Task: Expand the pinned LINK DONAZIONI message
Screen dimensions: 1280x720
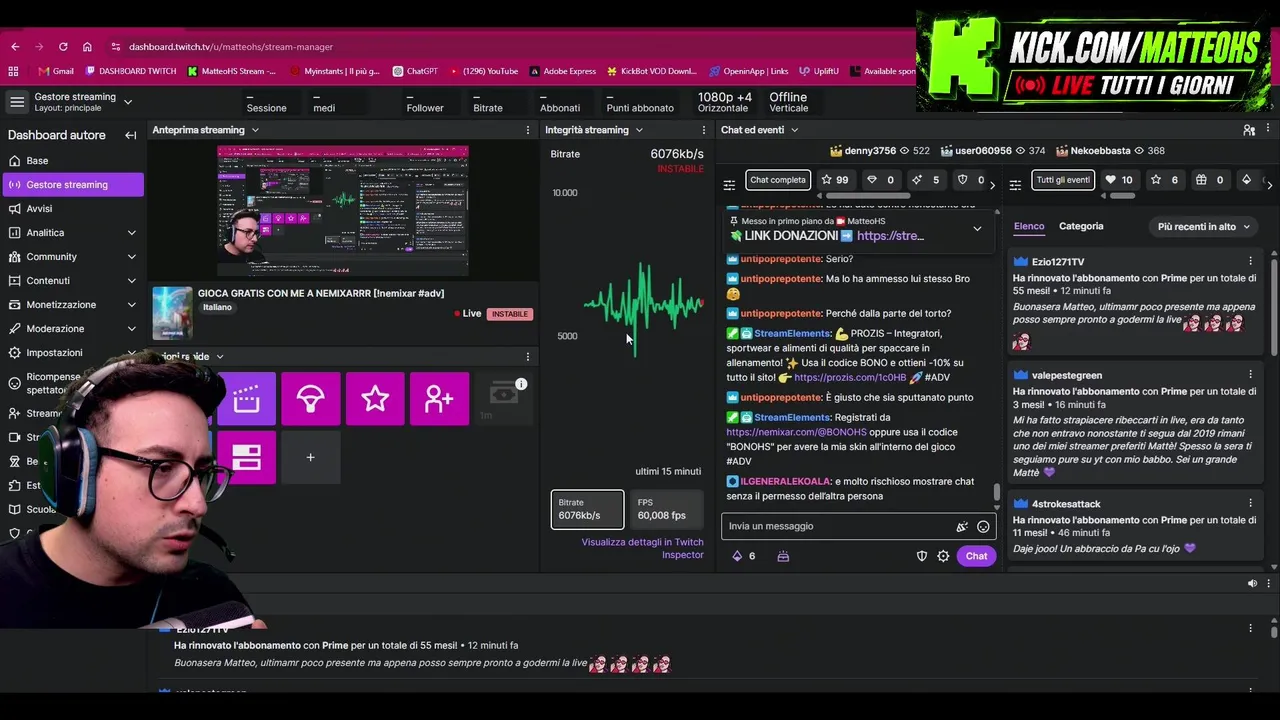Action: [x=977, y=228]
